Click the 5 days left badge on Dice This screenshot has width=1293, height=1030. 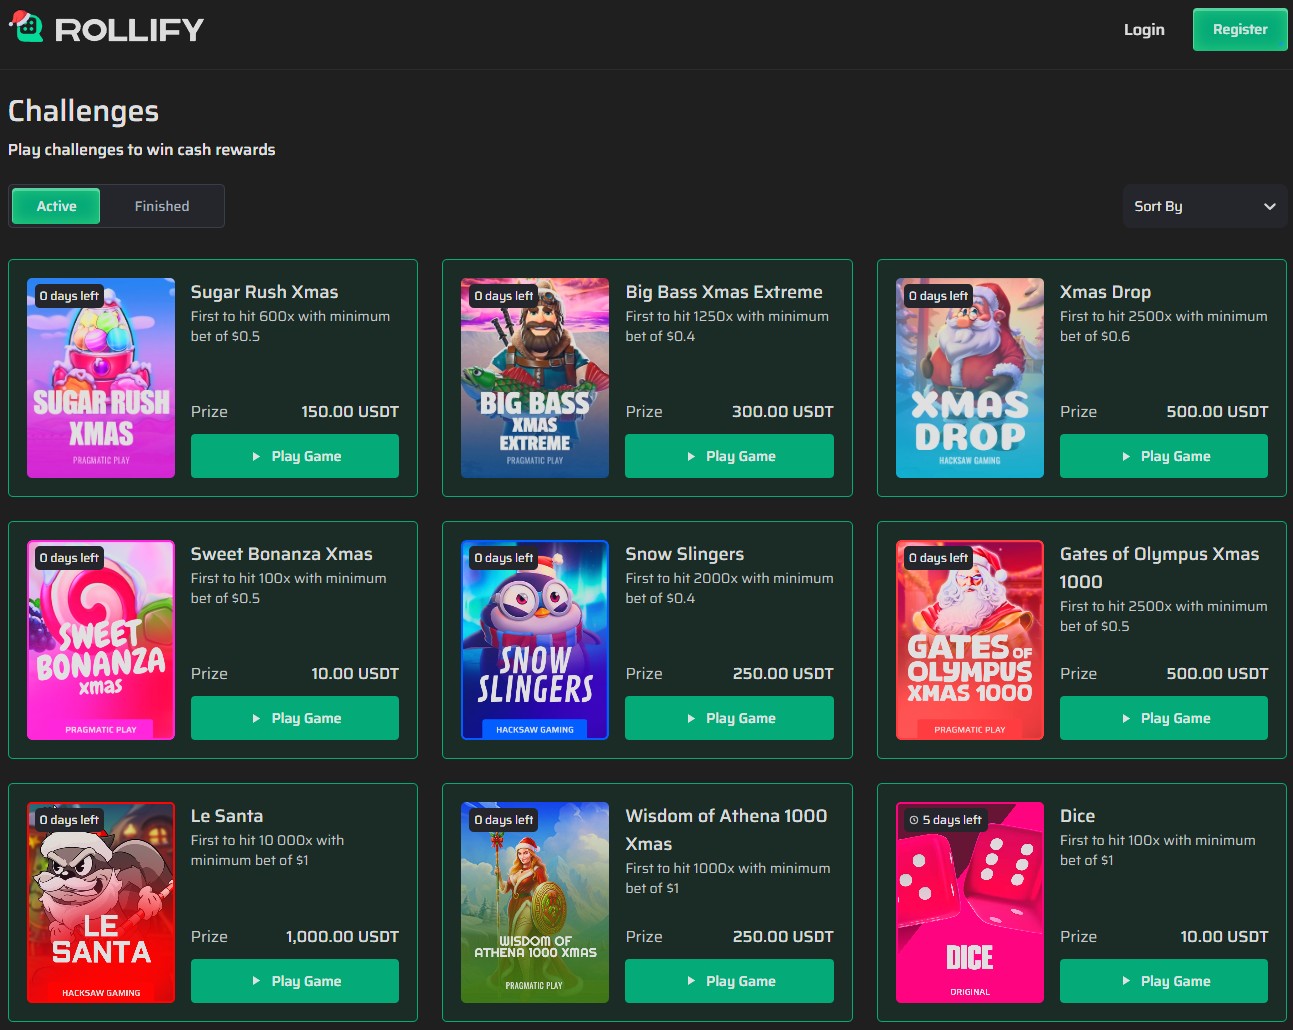click(x=945, y=820)
